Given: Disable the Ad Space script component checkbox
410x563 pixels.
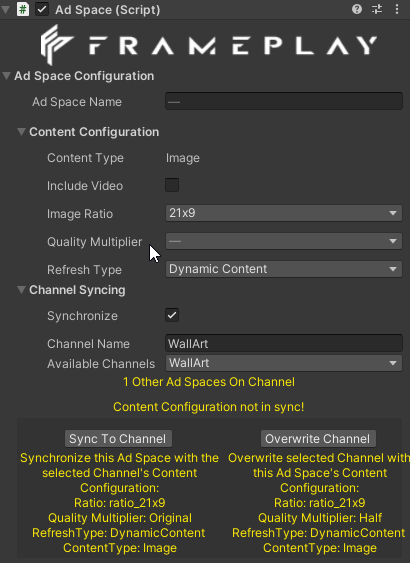Looking at the screenshot, I should coord(42,9).
